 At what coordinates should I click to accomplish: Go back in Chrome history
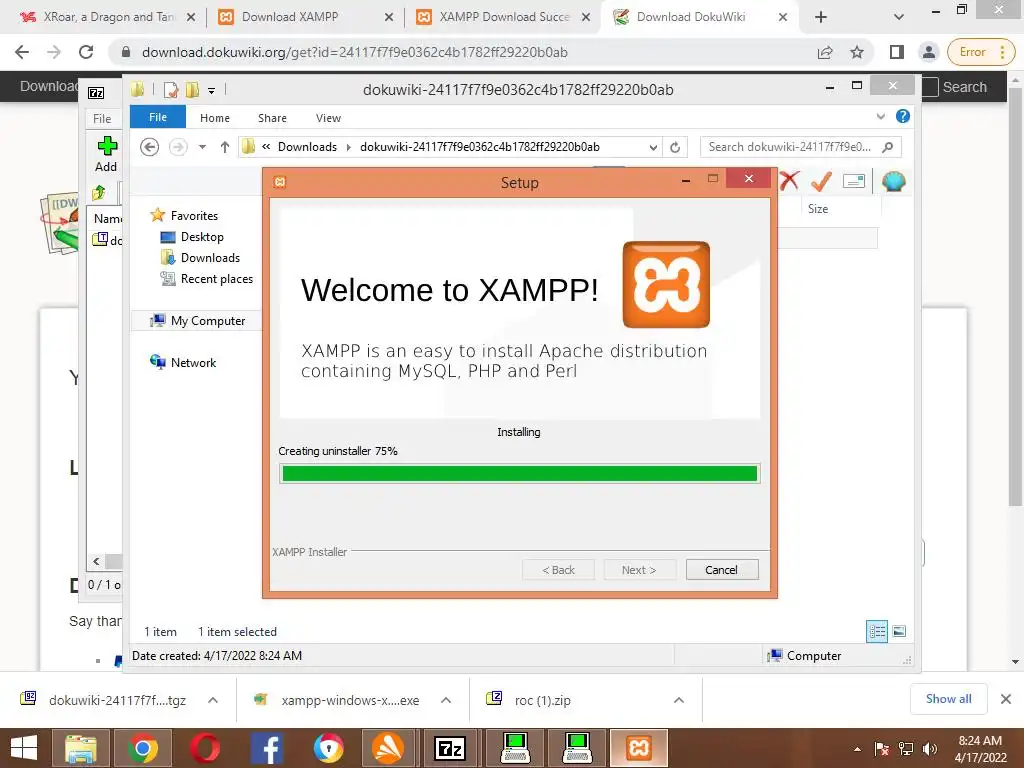click(22, 52)
